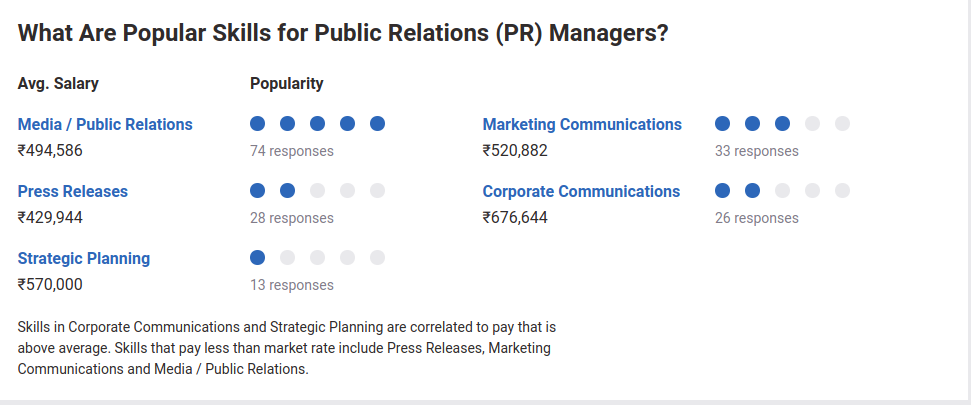Click the Popularity column header
Image resolution: width=971 pixels, height=405 pixels.
287,84
